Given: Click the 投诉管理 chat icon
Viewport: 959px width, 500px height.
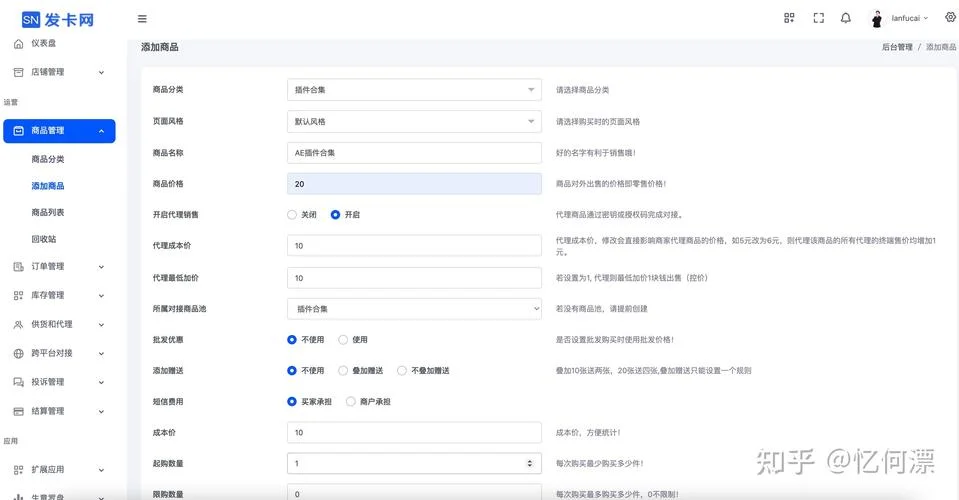Looking at the screenshot, I should pos(18,382).
